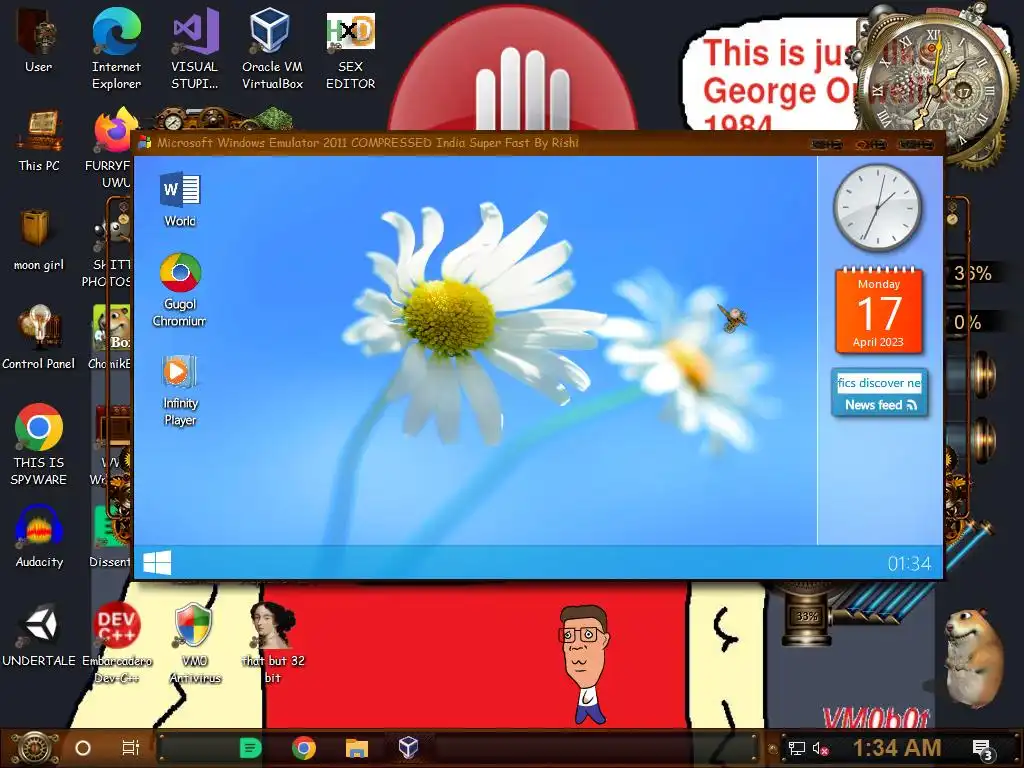Launch UNDERTALE Unity shortcut
Viewport: 1024px width, 768px height.
39,635
